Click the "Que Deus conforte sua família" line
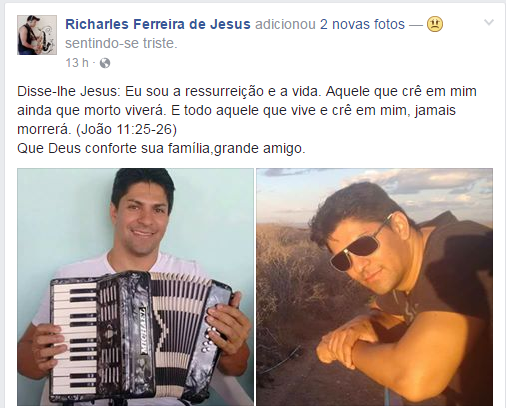The height and width of the screenshot is (408, 506). tap(161, 148)
